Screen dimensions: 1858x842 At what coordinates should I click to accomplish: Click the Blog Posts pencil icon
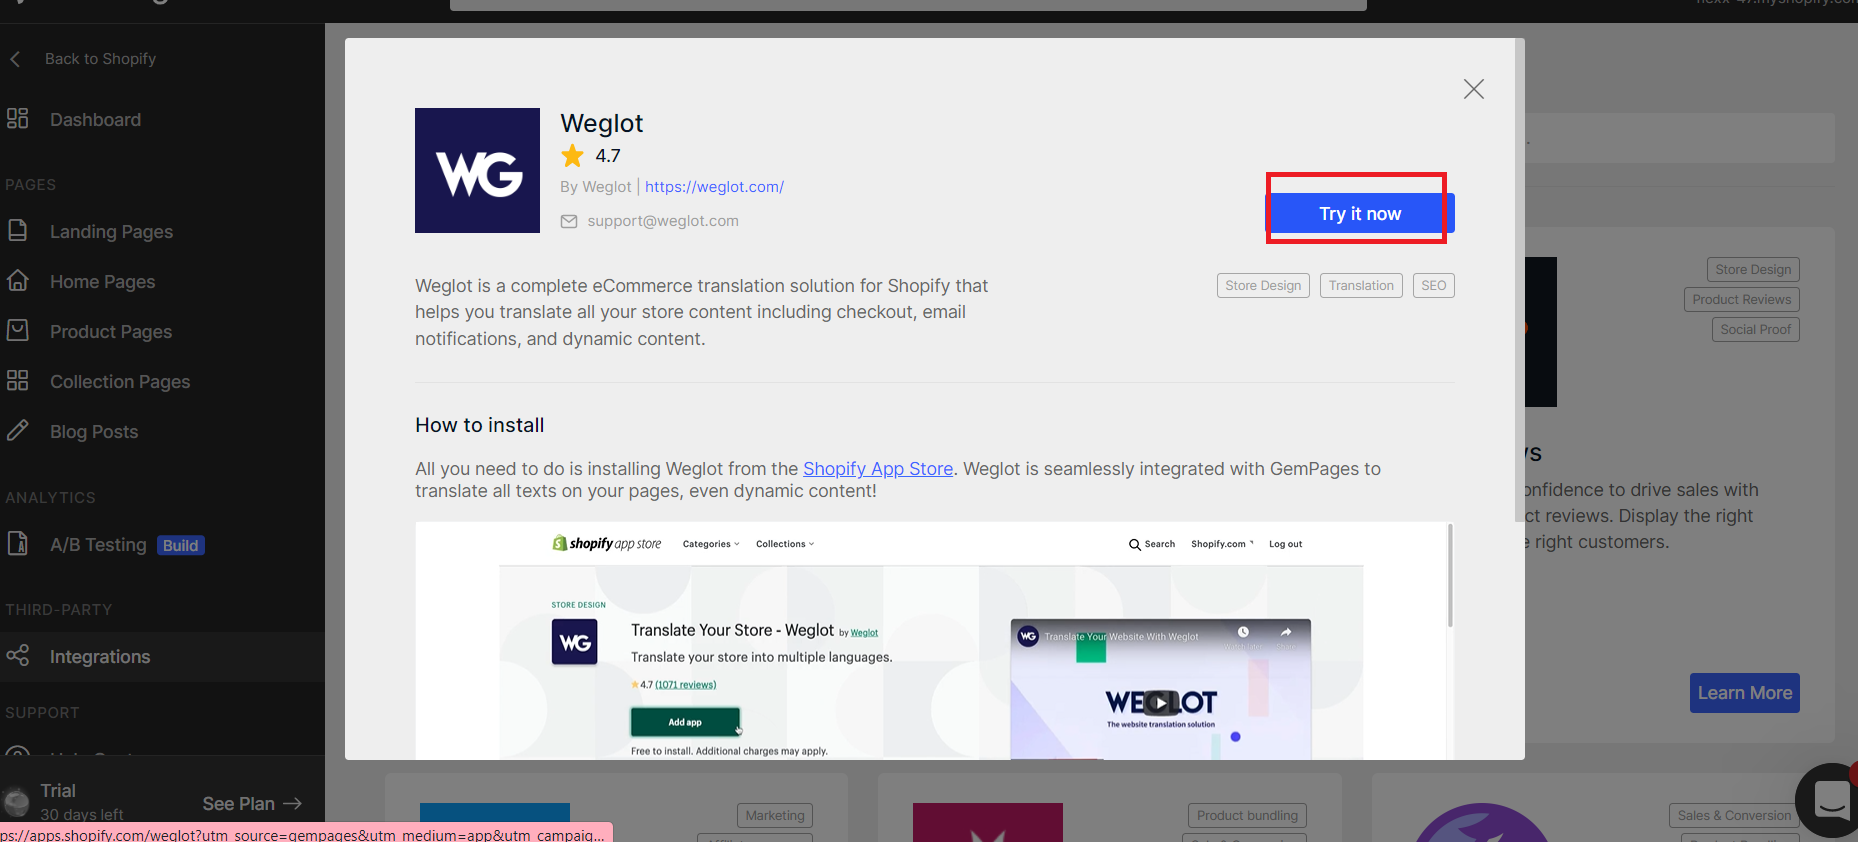[17, 431]
